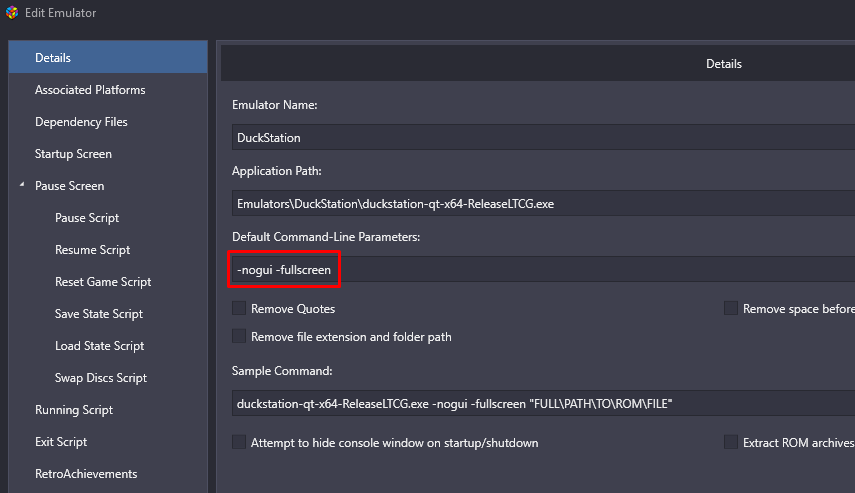Image resolution: width=855 pixels, height=493 pixels.
Task: Open the Associated Platforms section
Action: [x=90, y=90]
